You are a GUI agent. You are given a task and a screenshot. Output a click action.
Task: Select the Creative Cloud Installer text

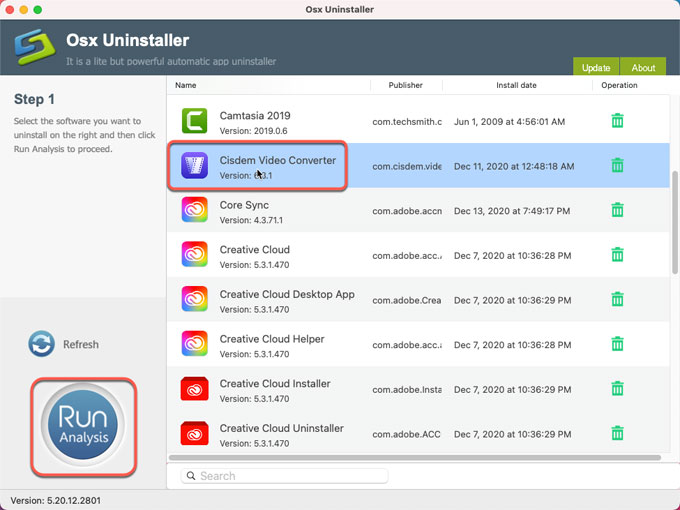275,384
